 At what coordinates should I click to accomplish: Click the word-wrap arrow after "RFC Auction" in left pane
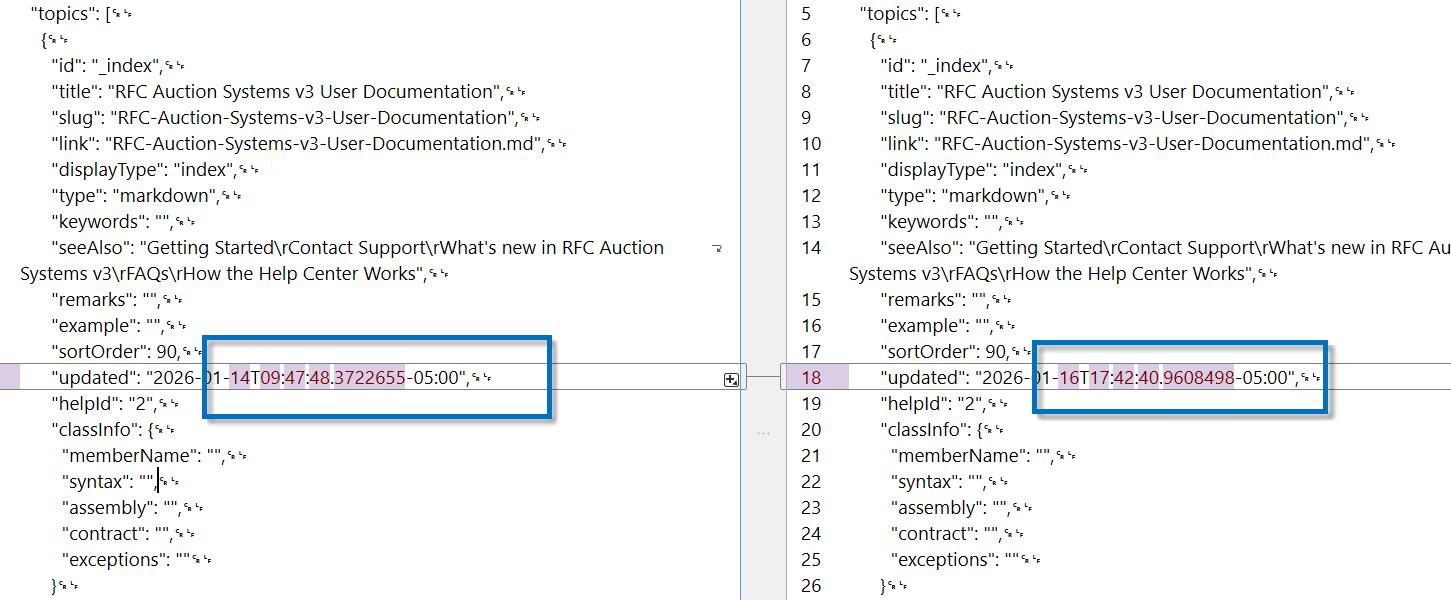(x=716, y=248)
